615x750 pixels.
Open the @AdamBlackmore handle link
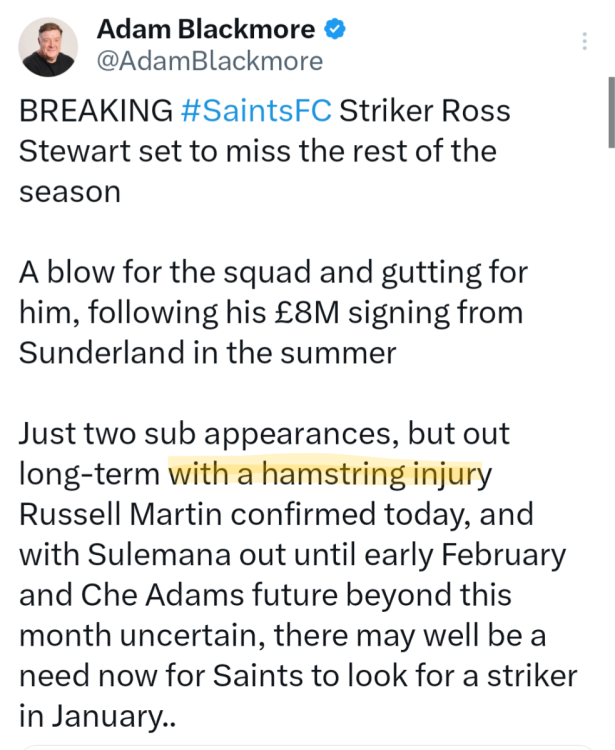209,61
